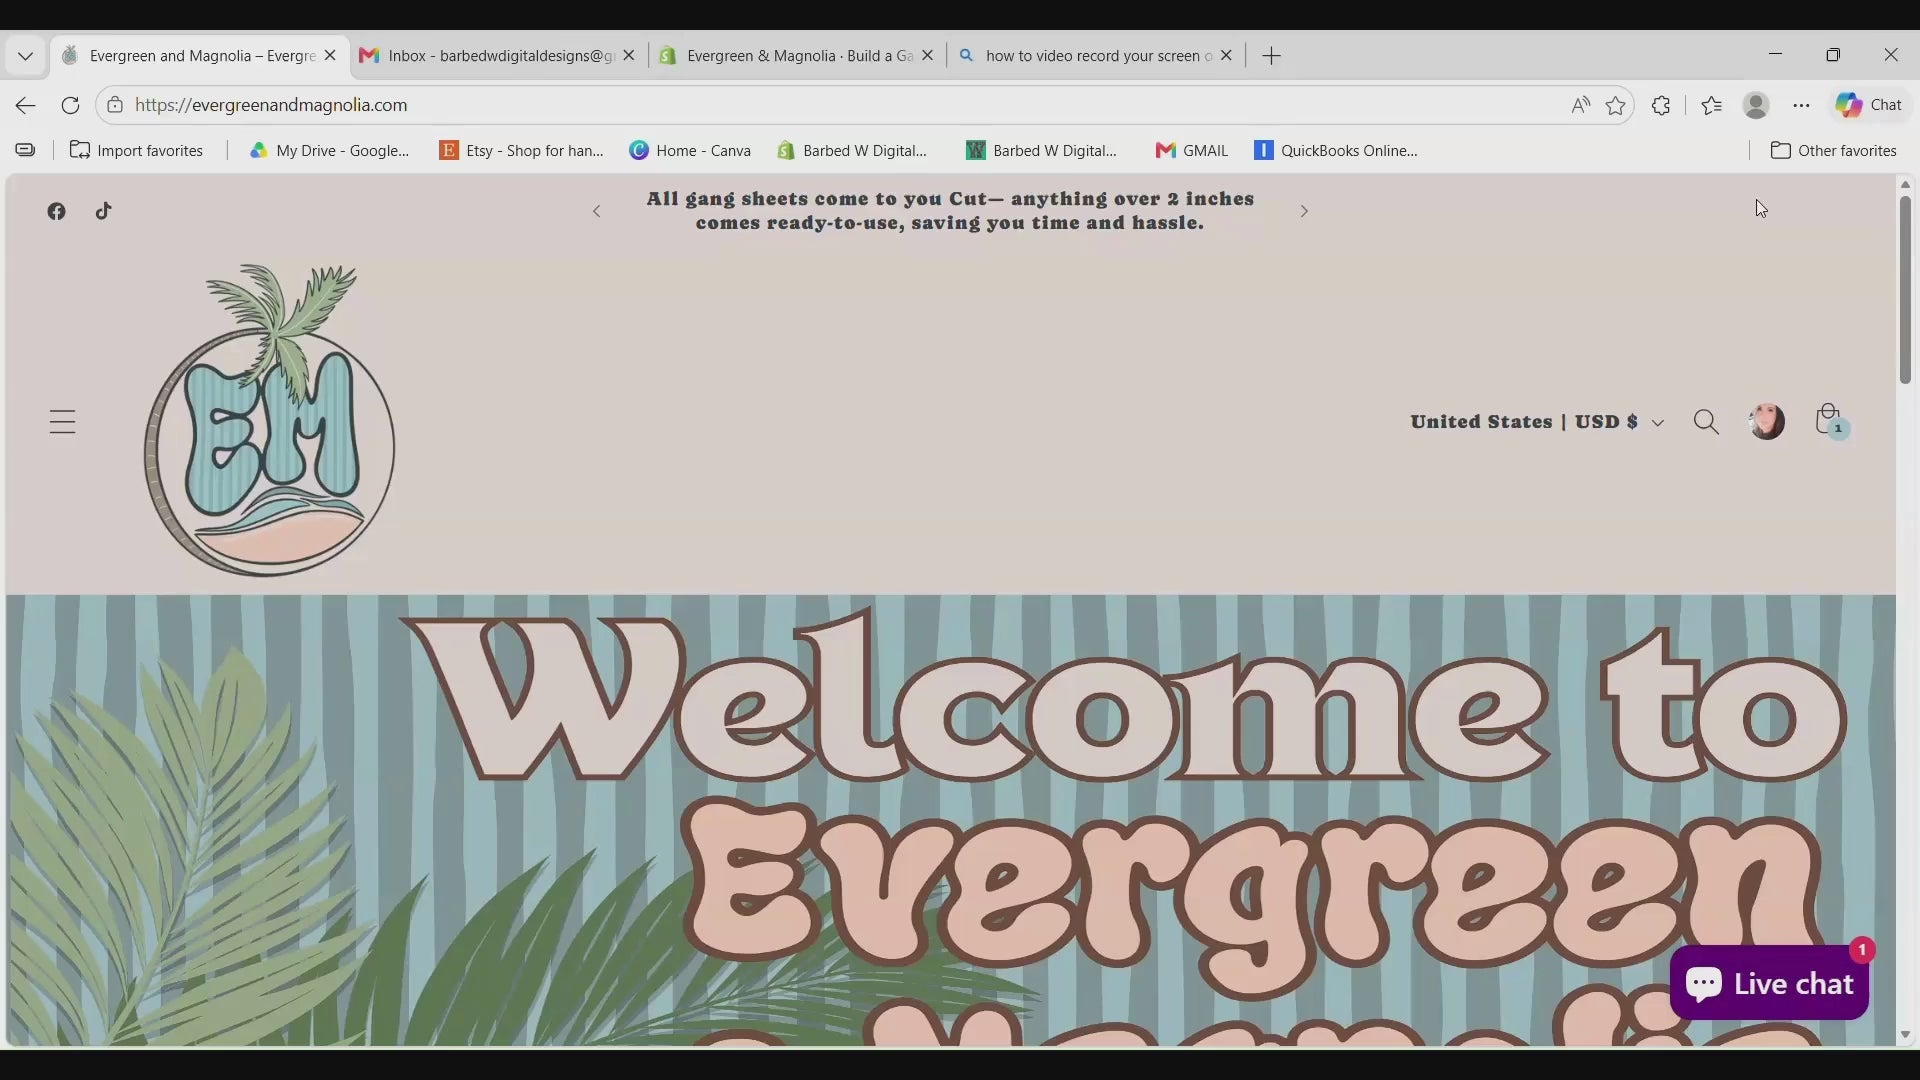Screen dimensions: 1920x1080
Task: Open browser Settings and more menu
Action: [1801, 105]
